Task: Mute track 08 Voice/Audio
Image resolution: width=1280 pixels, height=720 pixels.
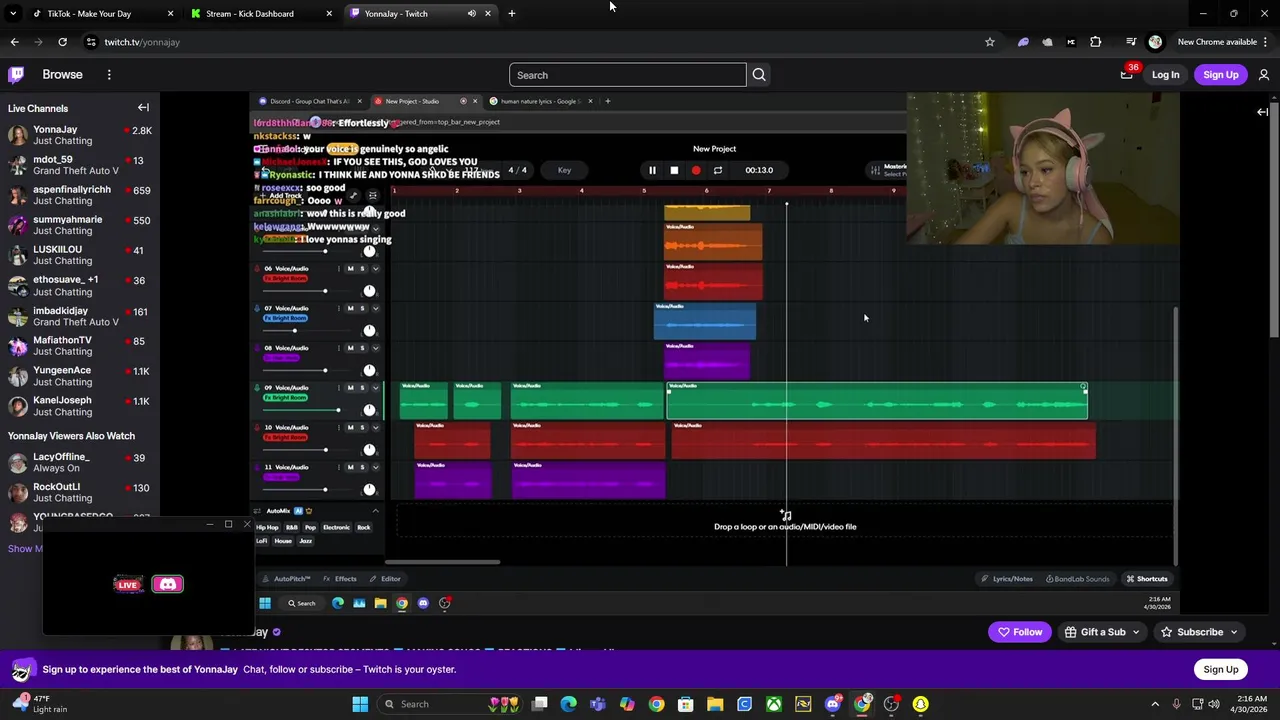Action: (x=350, y=348)
